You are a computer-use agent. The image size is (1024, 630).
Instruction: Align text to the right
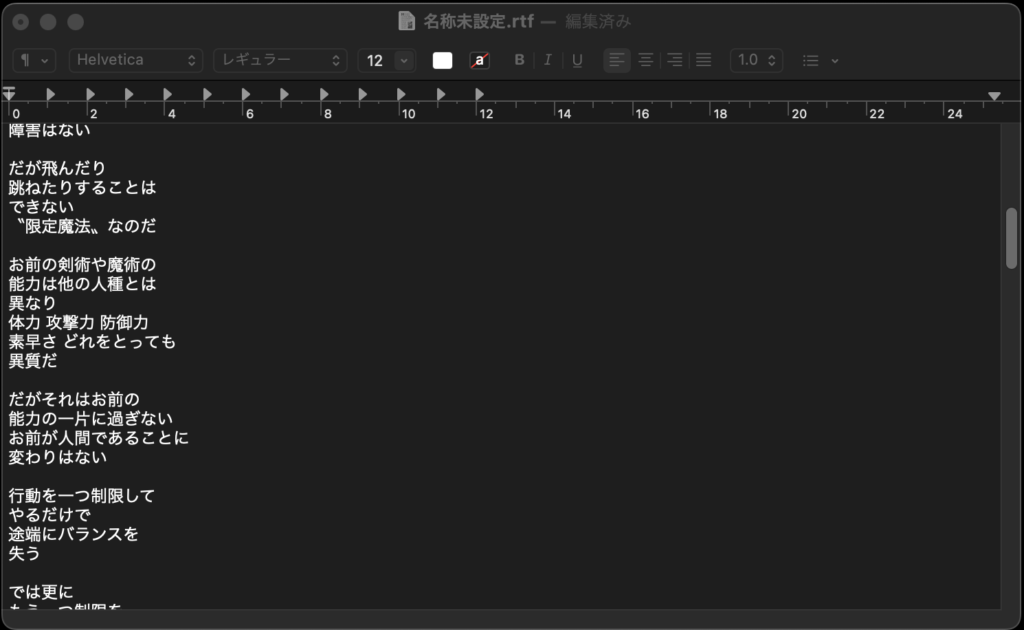[x=675, y=60]
